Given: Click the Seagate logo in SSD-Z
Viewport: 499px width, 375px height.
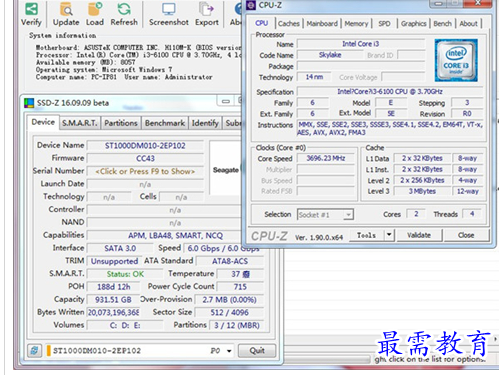Looking at the screenshot, I should click(226, 170).
